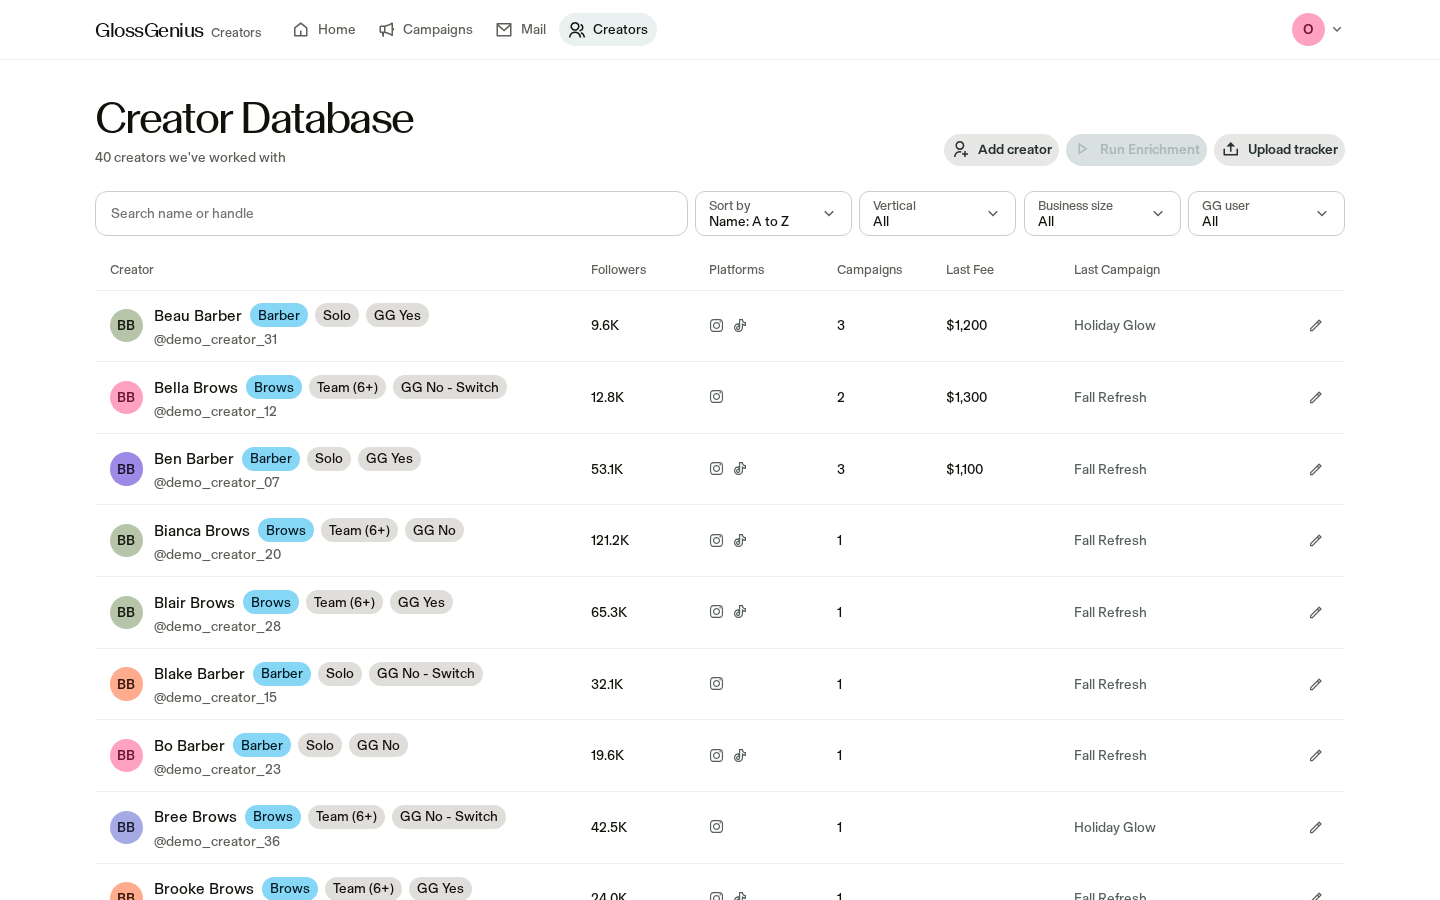The image size is (1440, 900).
Task: Click the GG Yes tag on Blair Brows
Action: coord(421,602)
